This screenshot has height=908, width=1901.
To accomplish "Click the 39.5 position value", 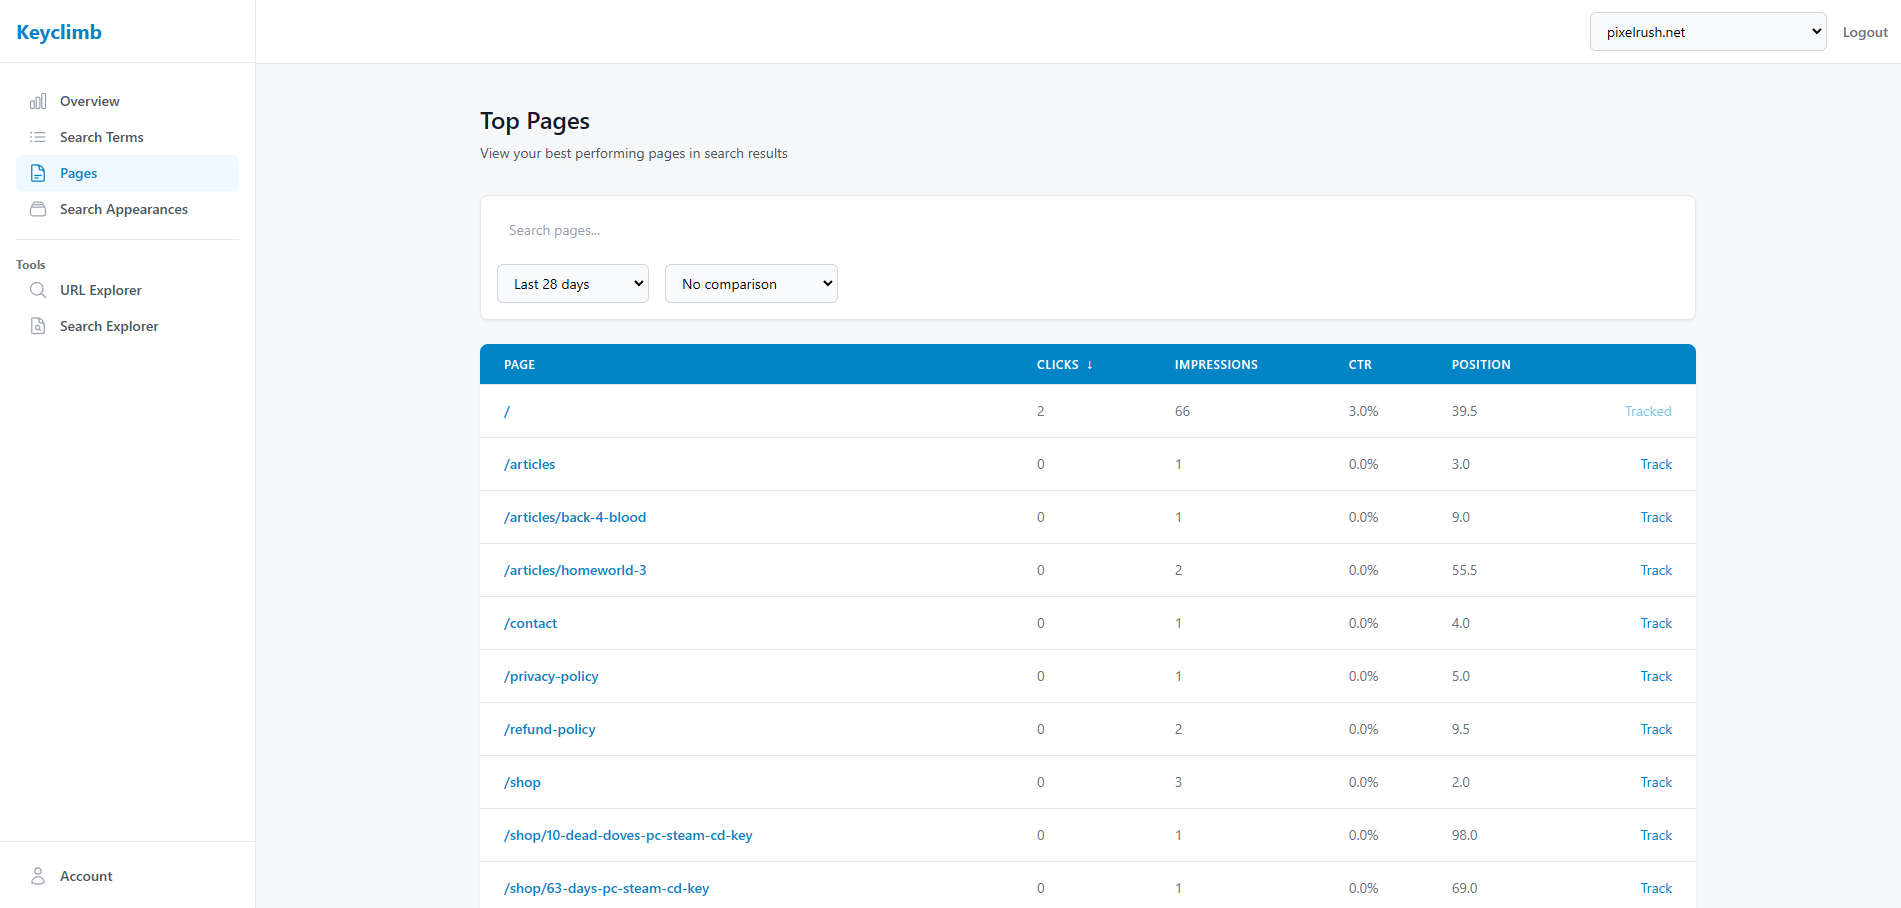I will click(1464, 411).
